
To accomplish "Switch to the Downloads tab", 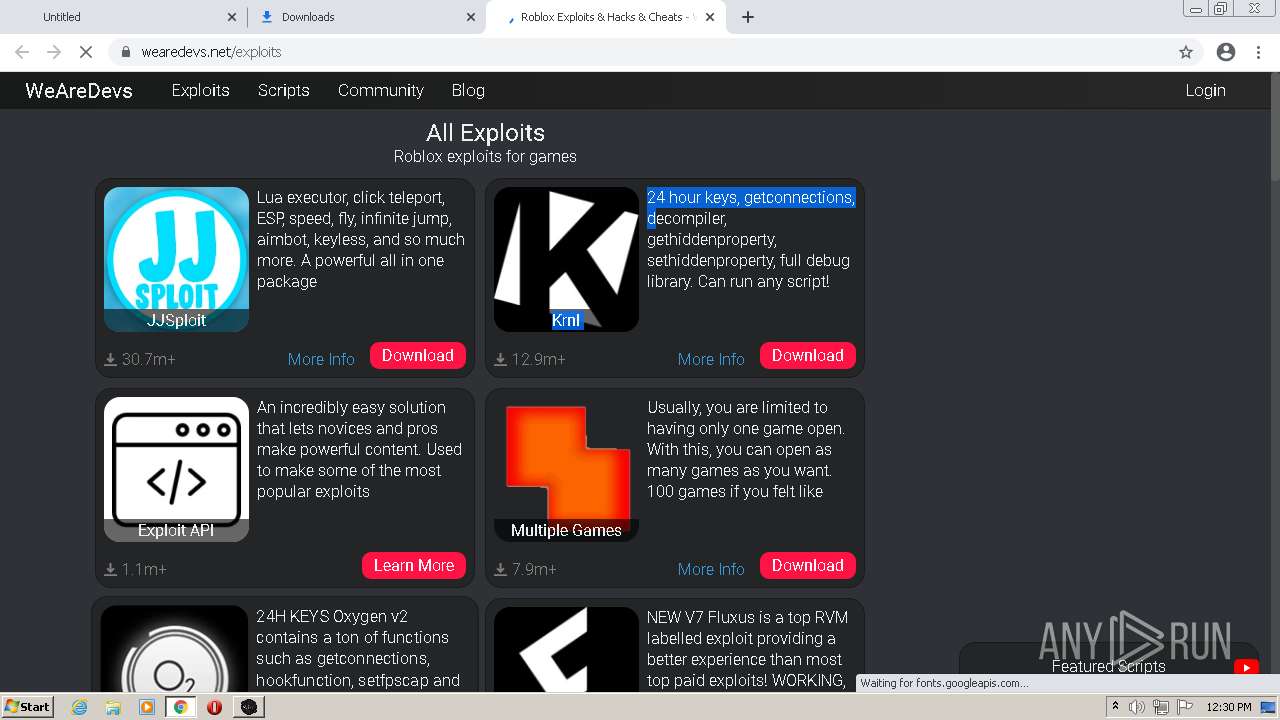I will pyautogui.click(x=367, y=17).
